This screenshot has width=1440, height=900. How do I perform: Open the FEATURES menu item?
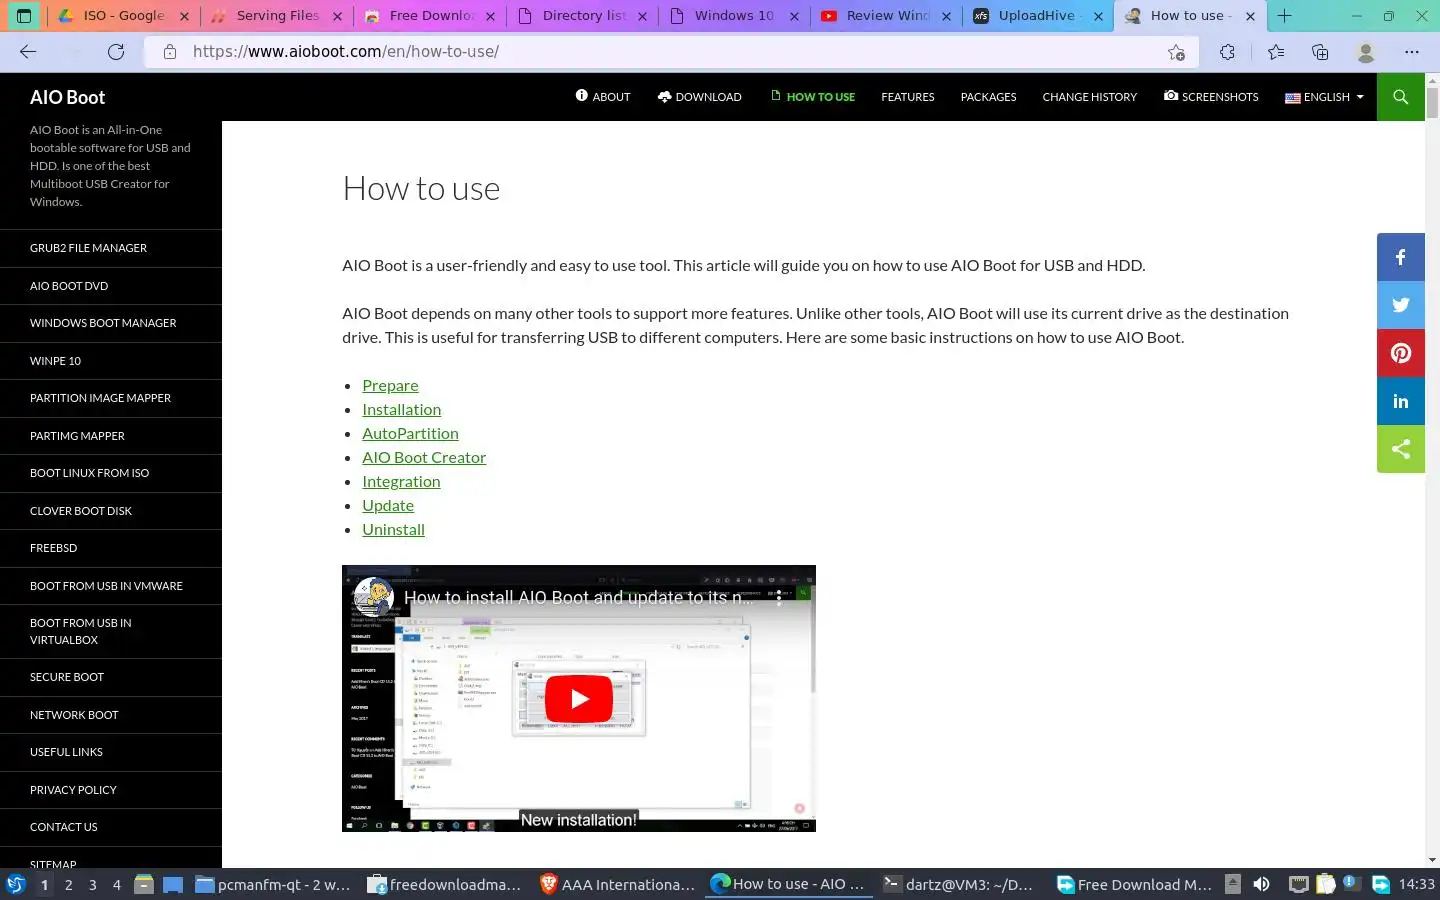pos(908,97)
